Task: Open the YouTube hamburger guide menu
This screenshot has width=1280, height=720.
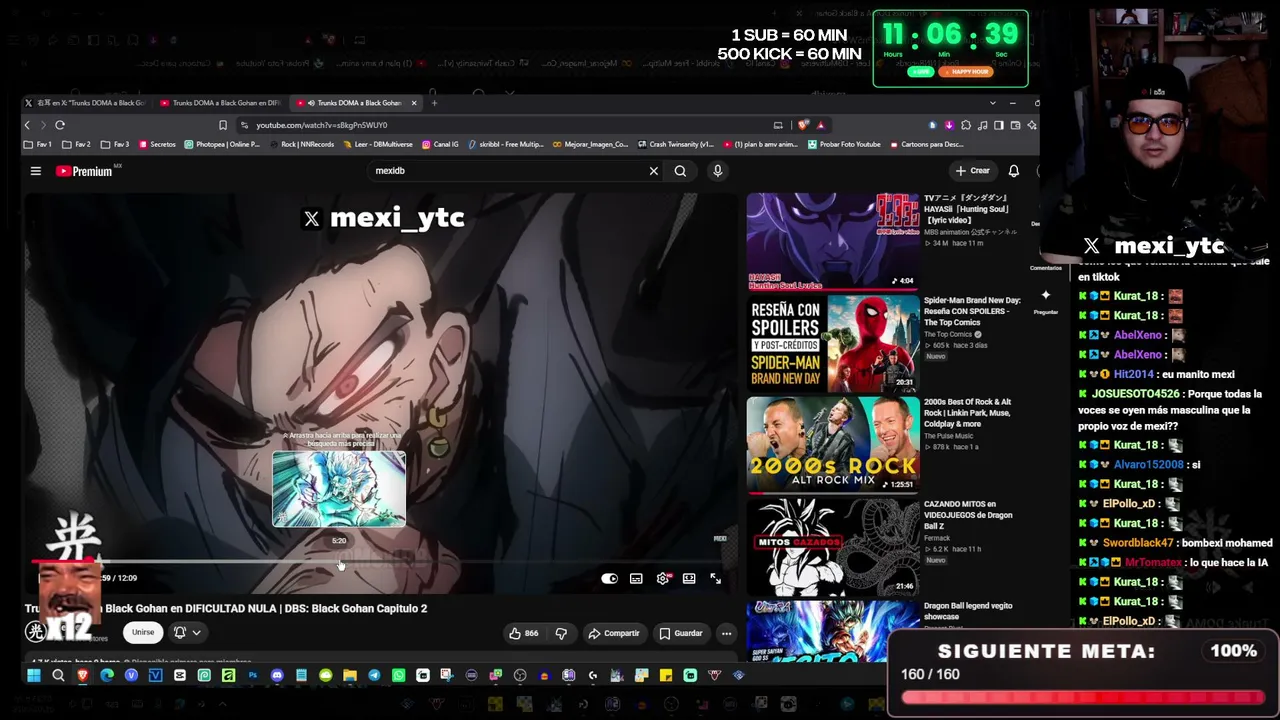Action: (x=35, y=171)
